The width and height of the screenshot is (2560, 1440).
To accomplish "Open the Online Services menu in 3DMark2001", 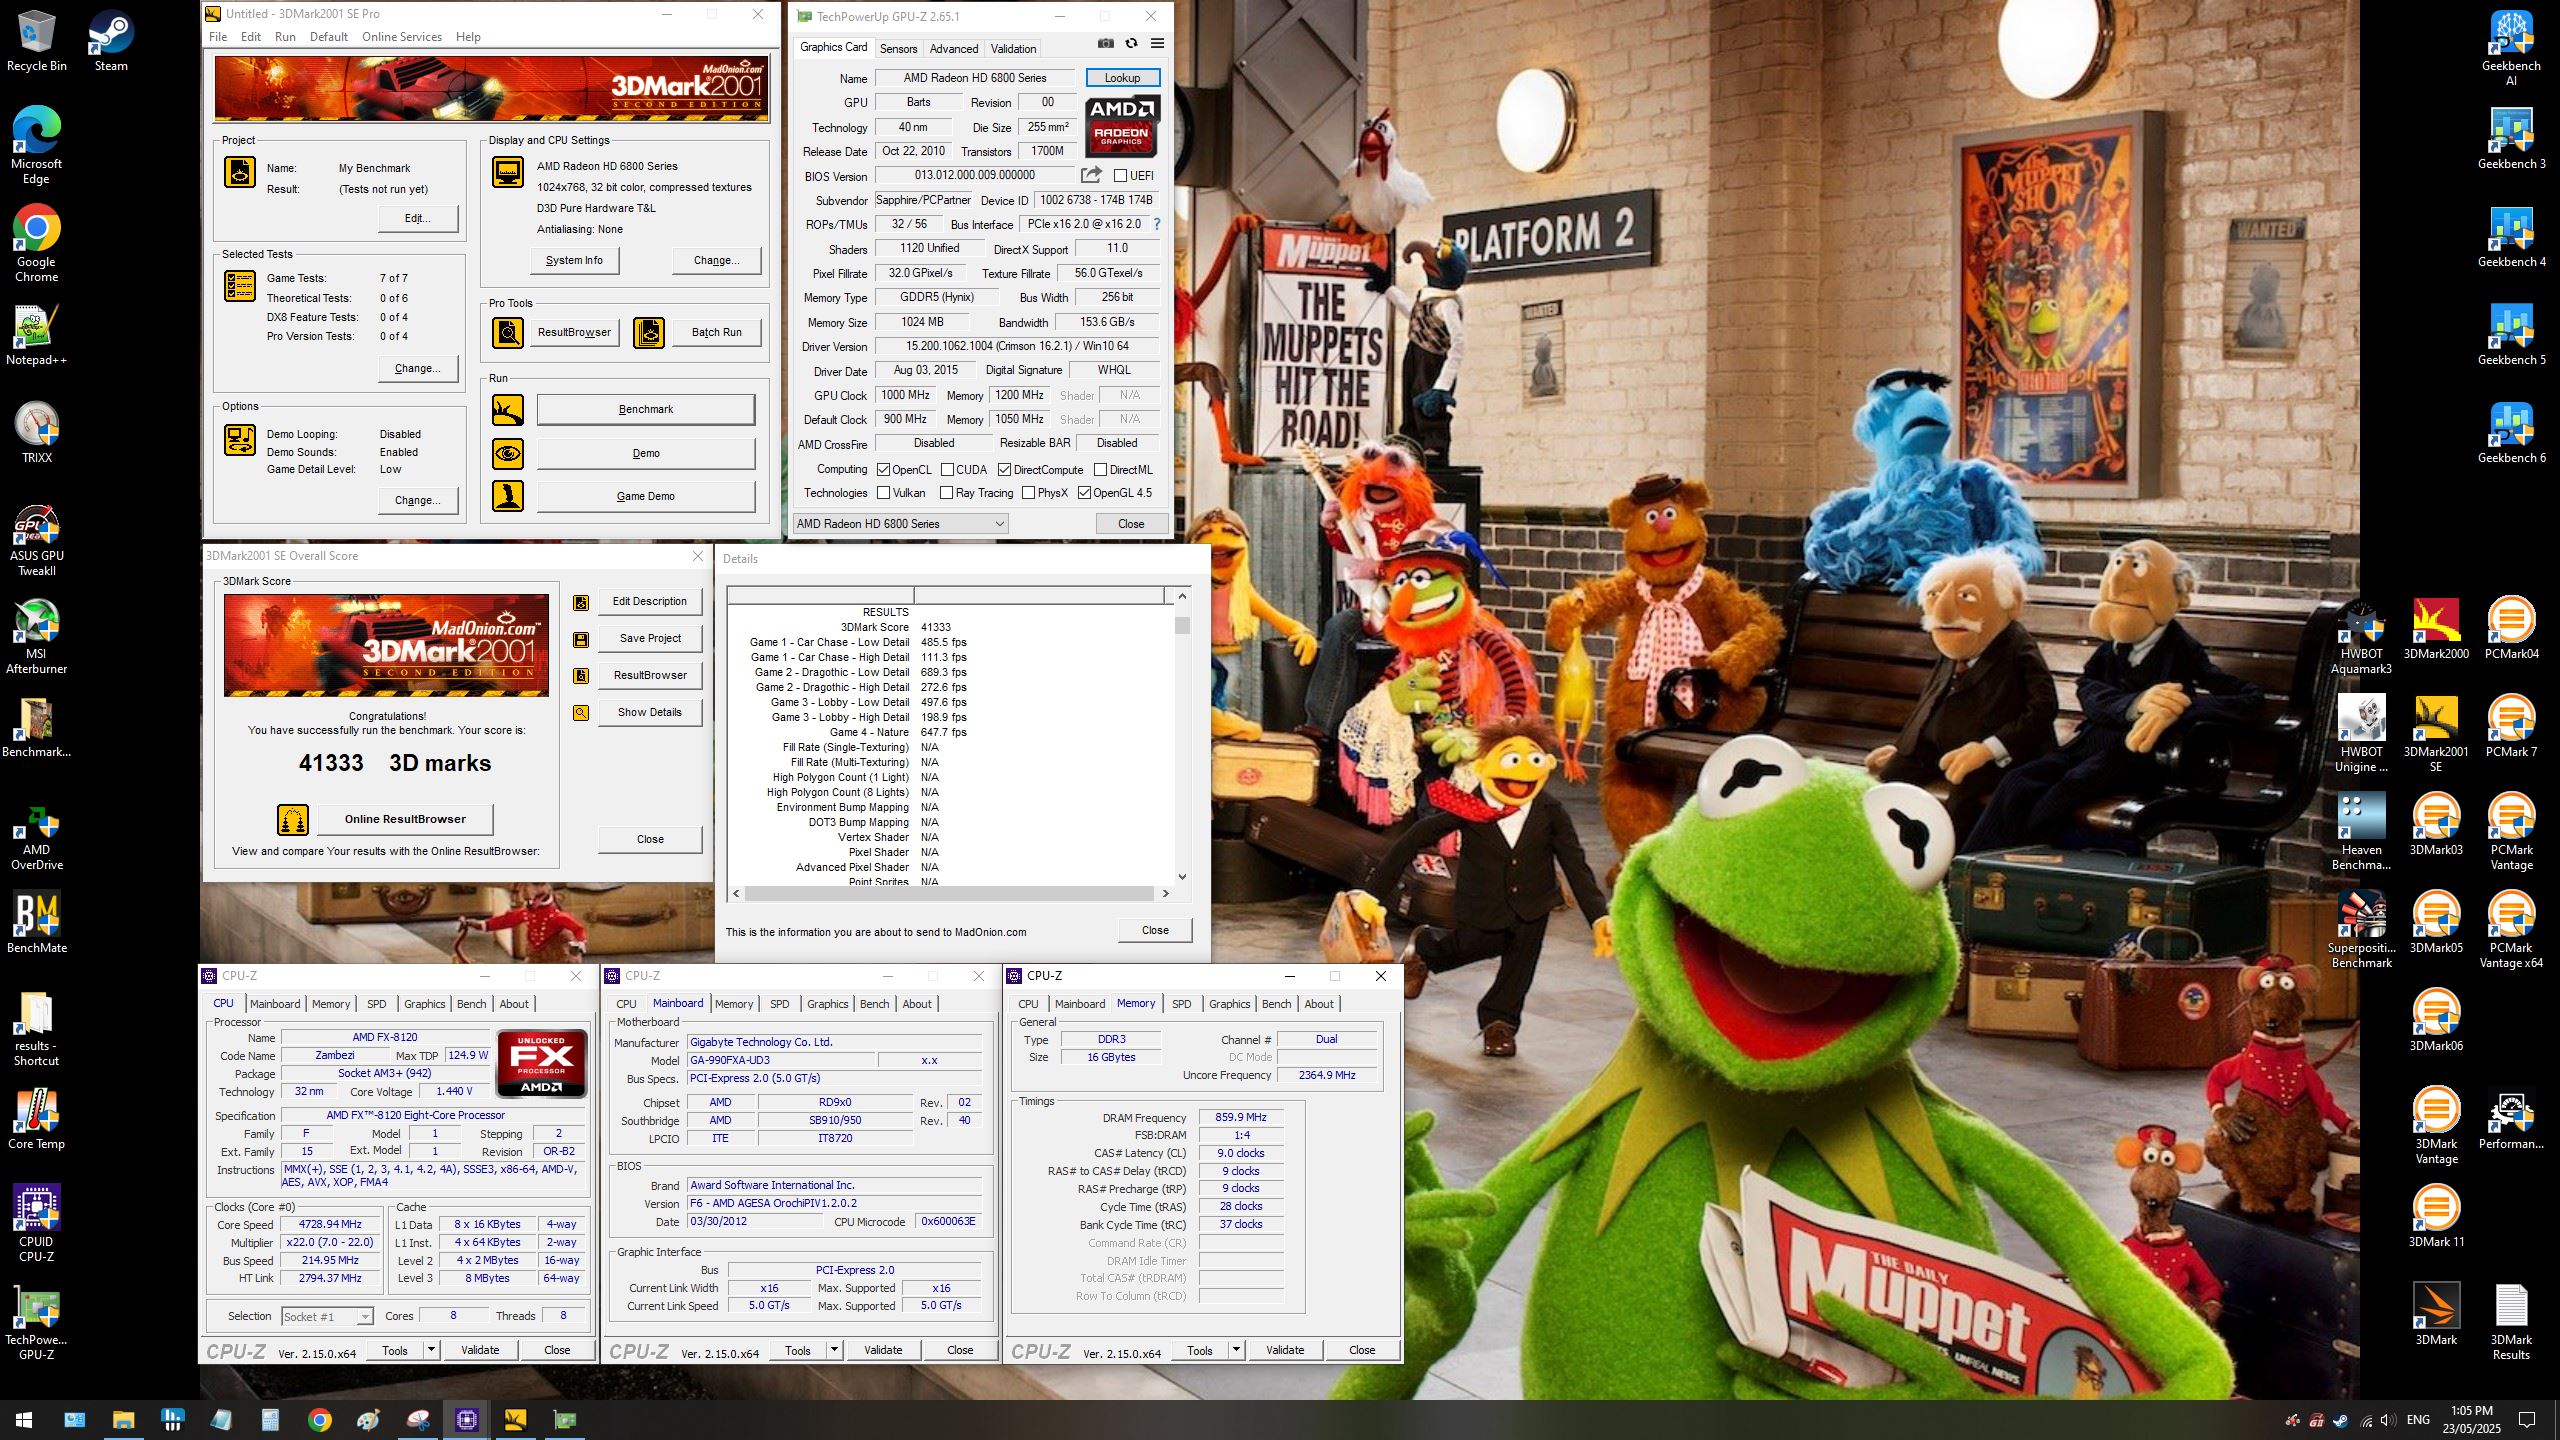I will (401, 37).
